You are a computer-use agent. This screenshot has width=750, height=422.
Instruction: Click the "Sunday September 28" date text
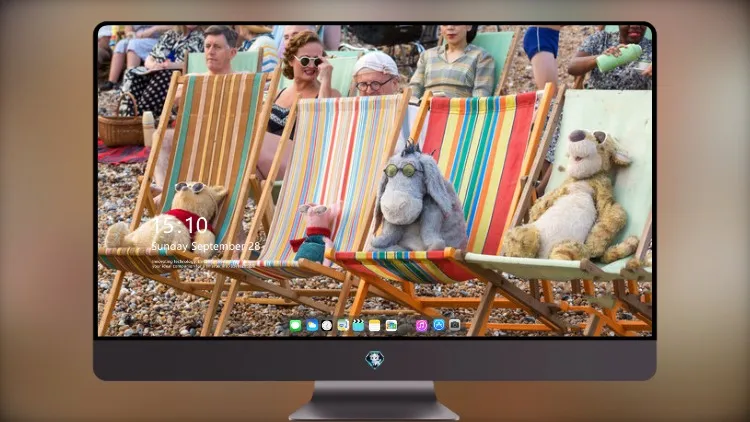[206, 246]
